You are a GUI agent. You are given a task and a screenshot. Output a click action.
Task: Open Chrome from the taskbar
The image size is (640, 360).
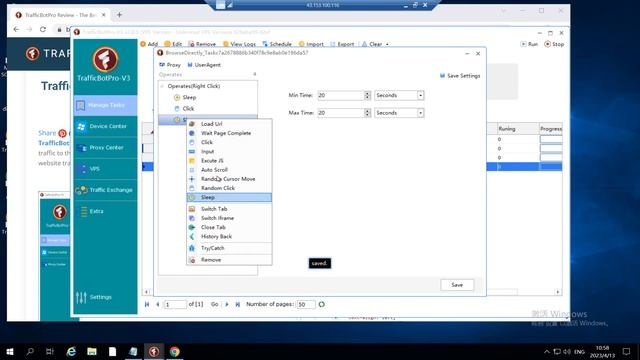(175, 351)
